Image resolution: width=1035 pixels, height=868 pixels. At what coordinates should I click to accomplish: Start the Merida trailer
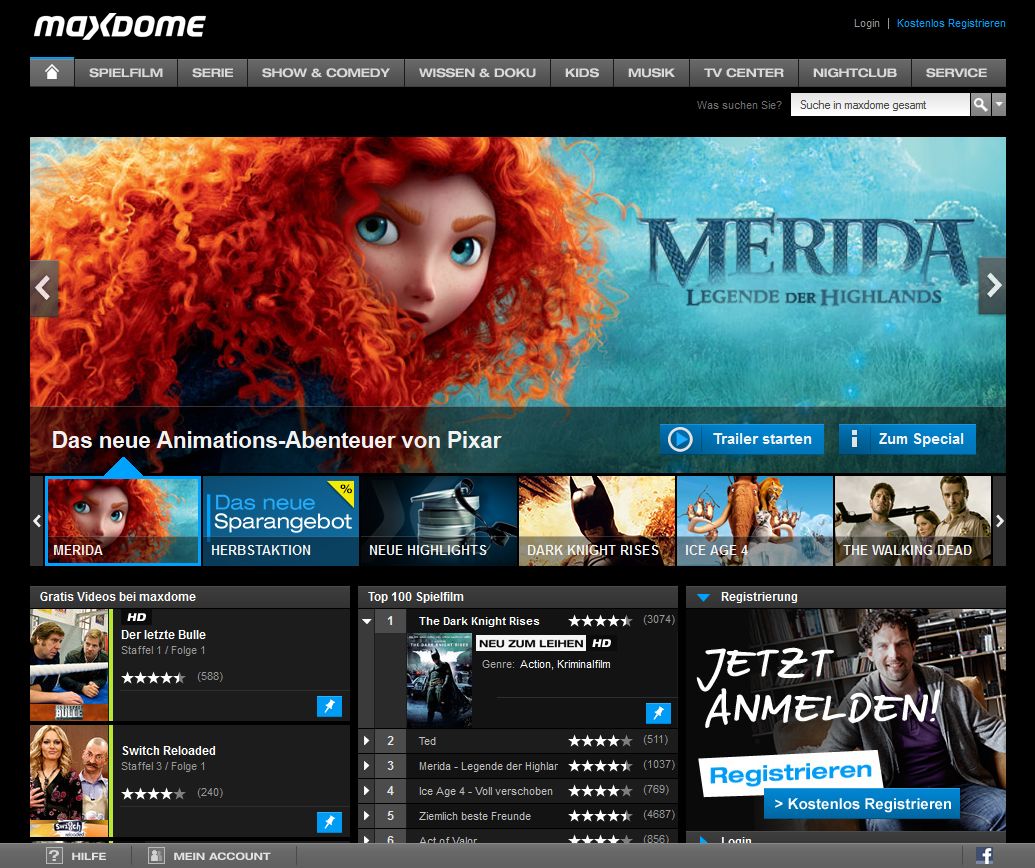click(x=742, y=439)
